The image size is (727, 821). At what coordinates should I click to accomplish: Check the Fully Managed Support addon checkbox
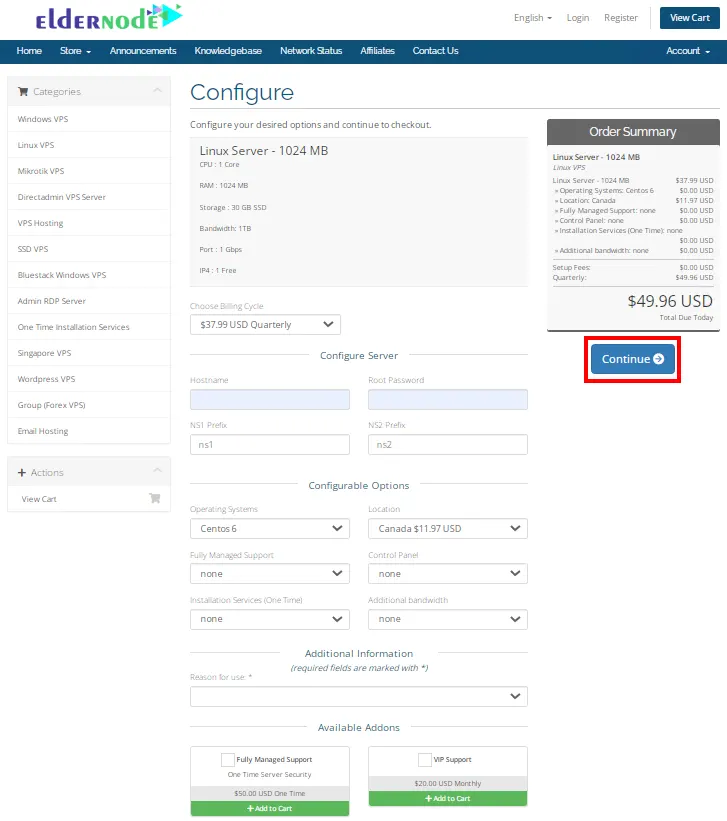[x=228, y=759]
